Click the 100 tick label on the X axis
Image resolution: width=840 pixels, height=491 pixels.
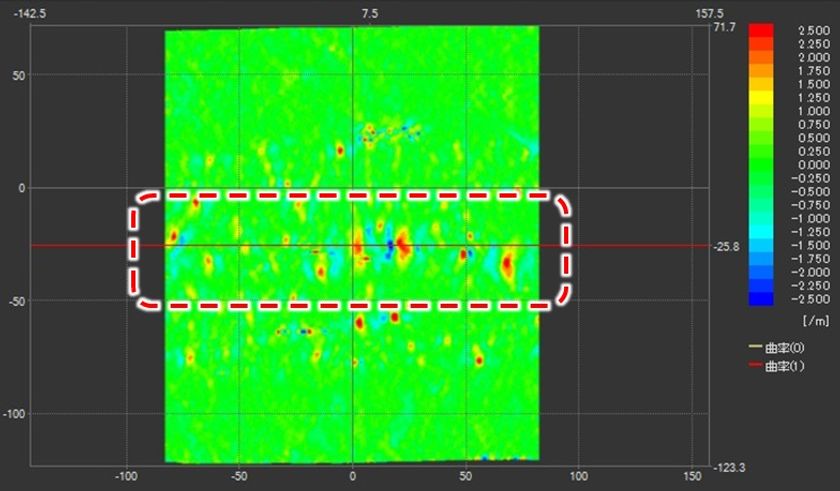(579, 475)
